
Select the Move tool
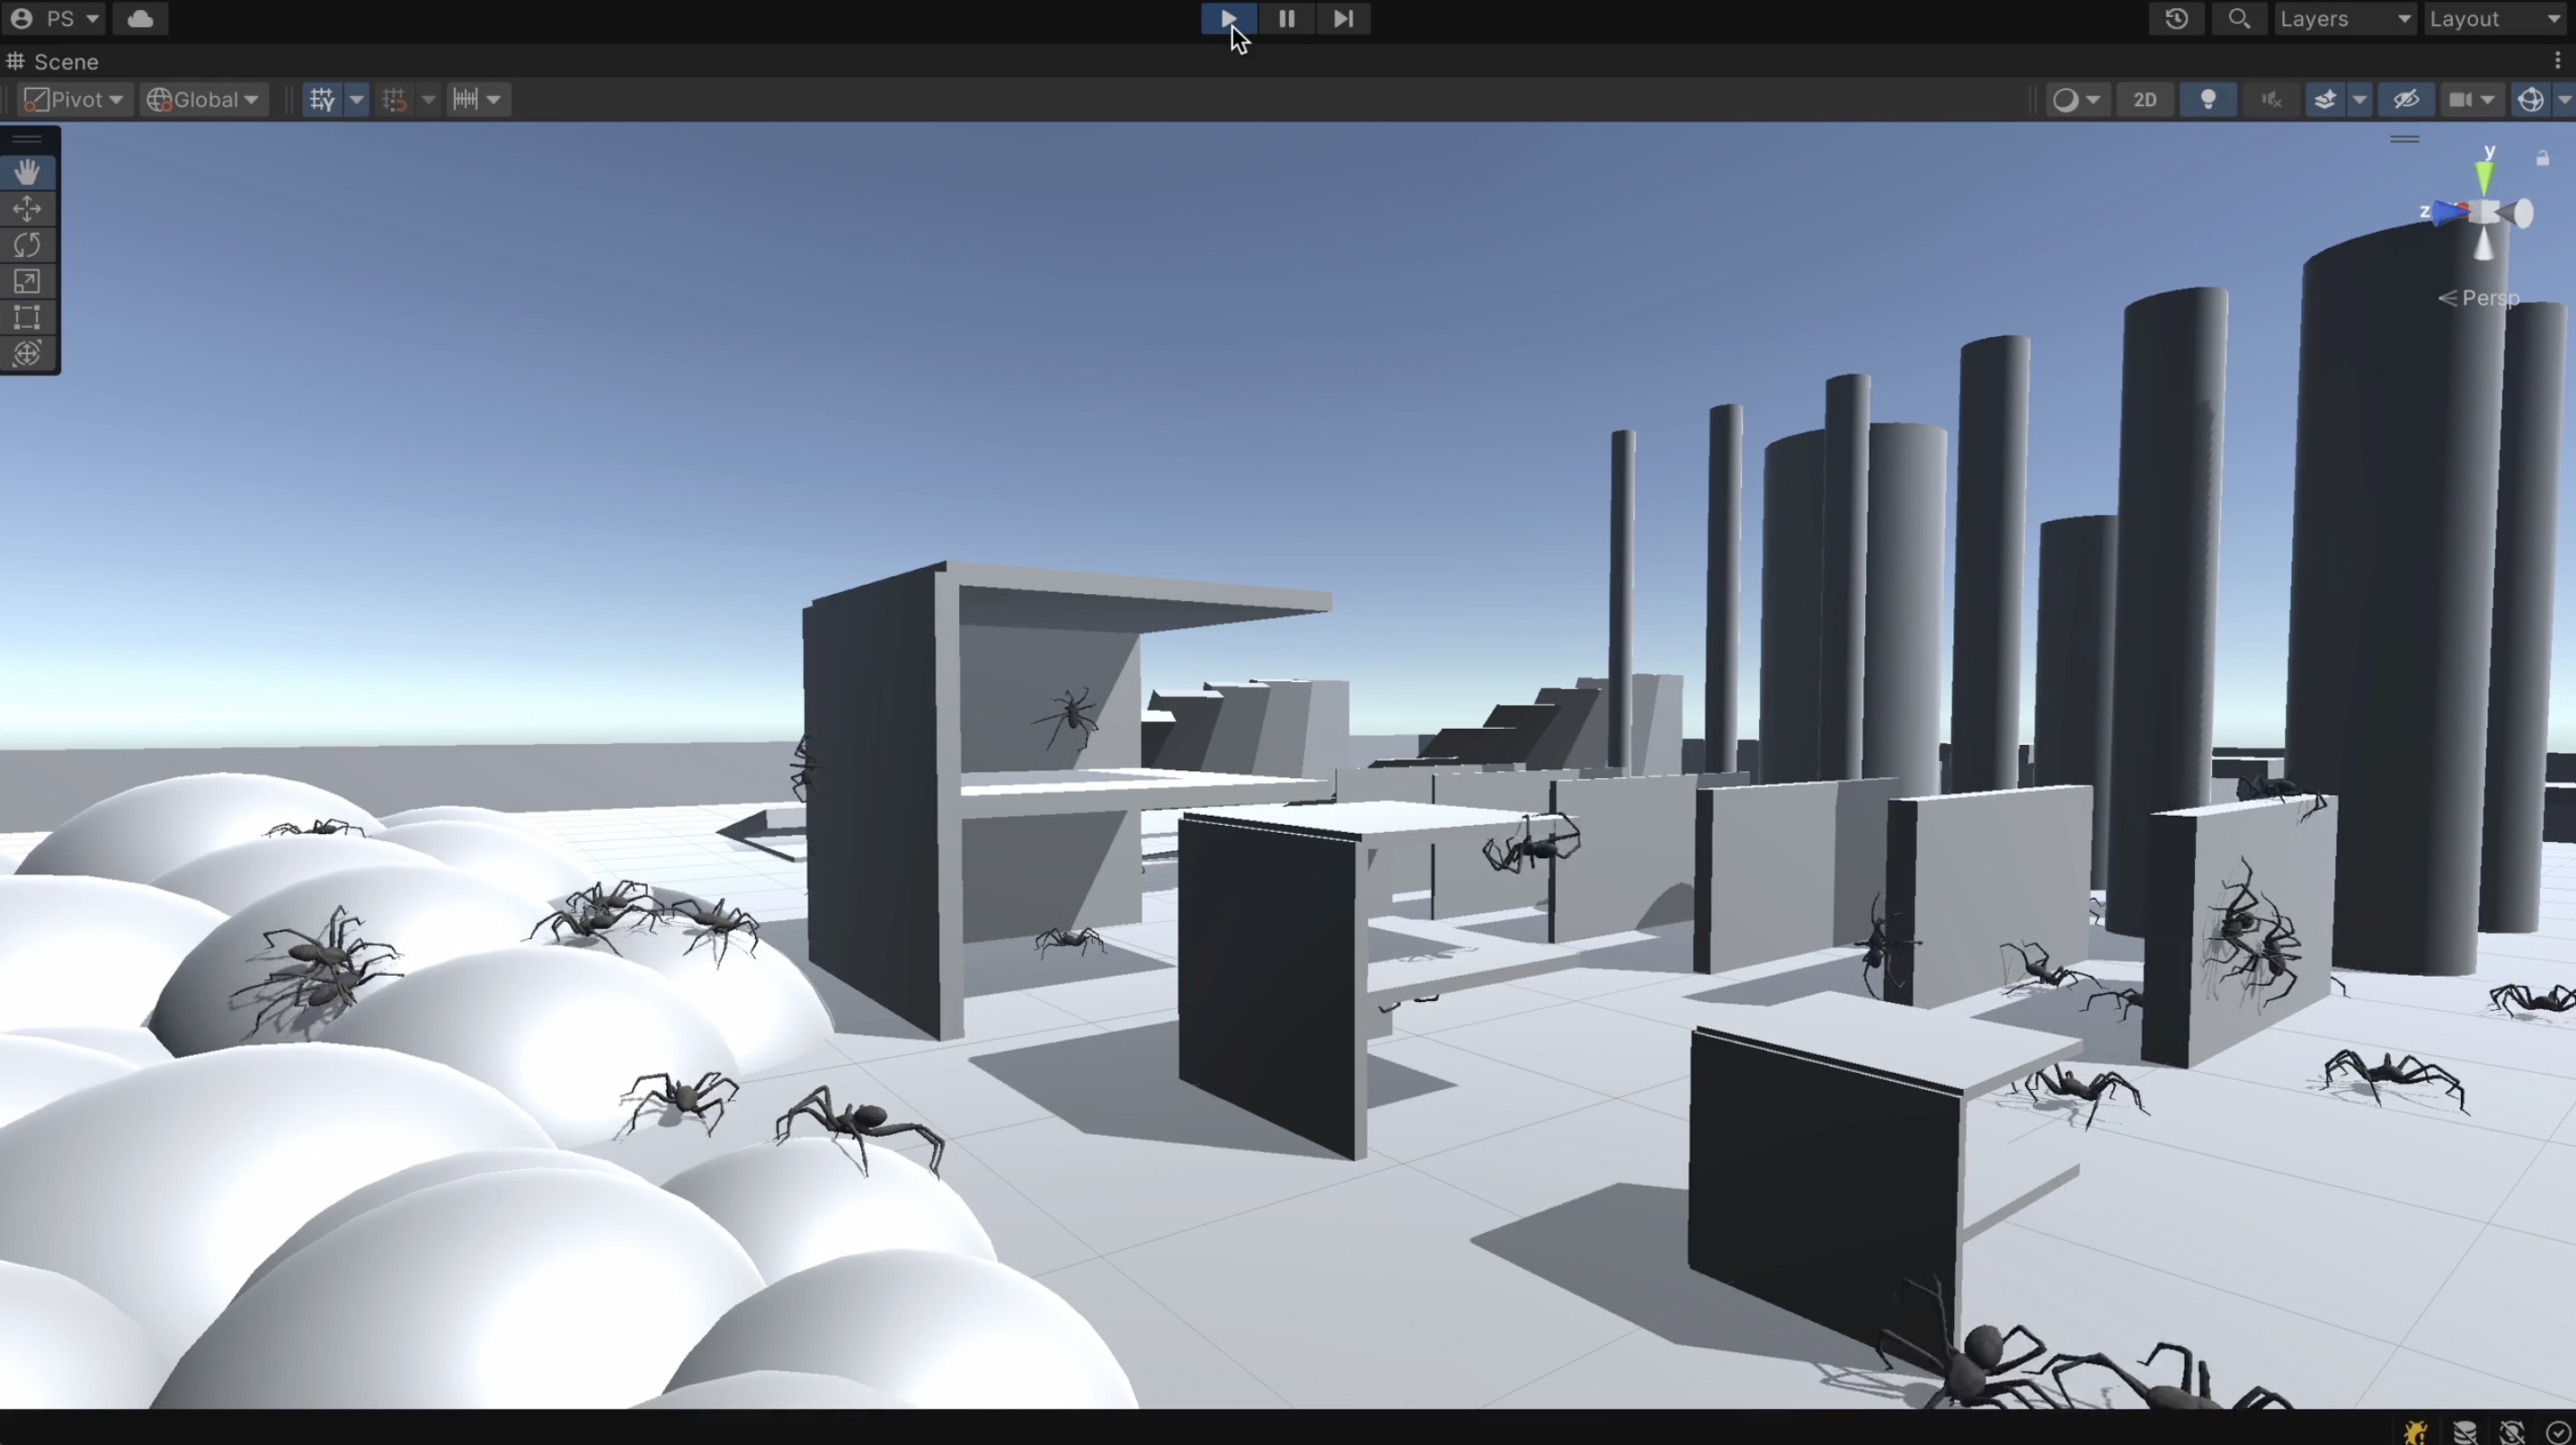pyautogui.click(x=27, y=208)
